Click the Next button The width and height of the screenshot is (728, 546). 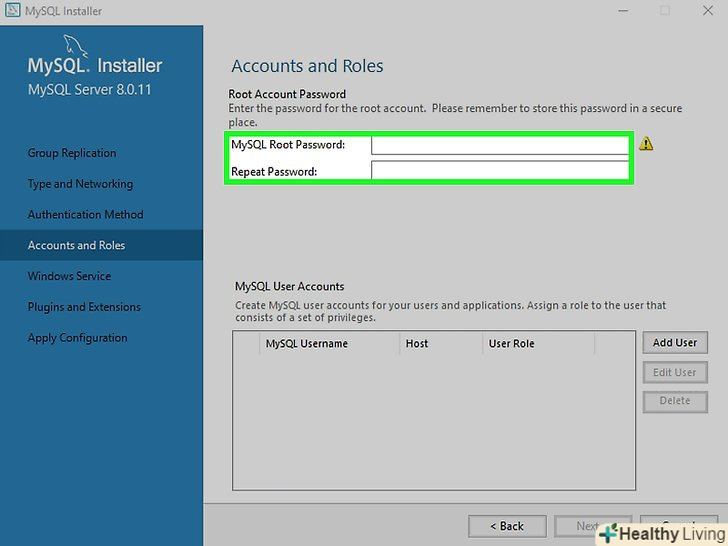coord(593,526)
